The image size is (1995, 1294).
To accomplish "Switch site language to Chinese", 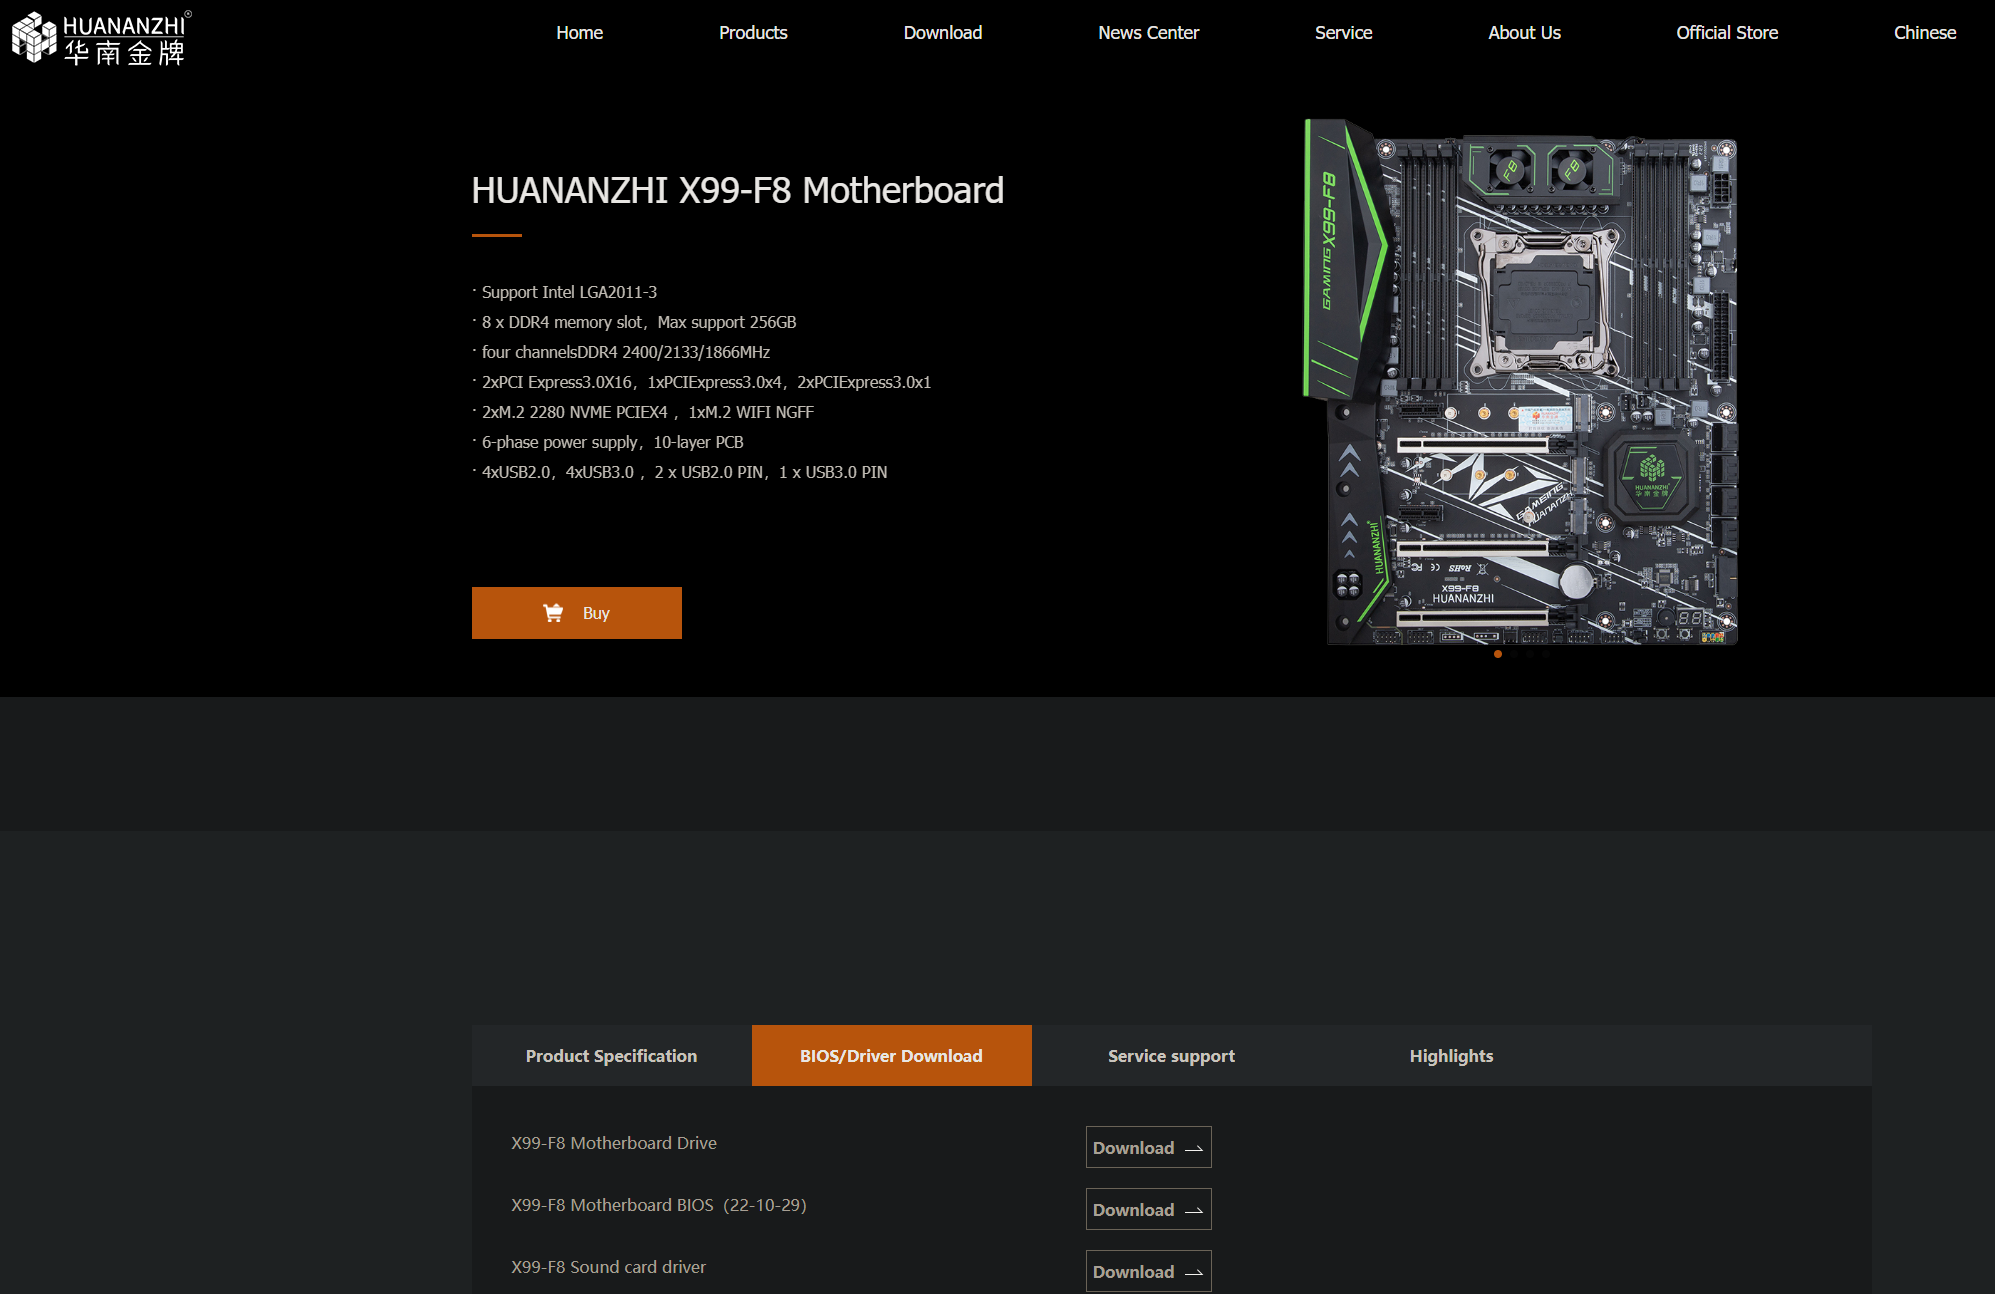I will coord(1924,33).
